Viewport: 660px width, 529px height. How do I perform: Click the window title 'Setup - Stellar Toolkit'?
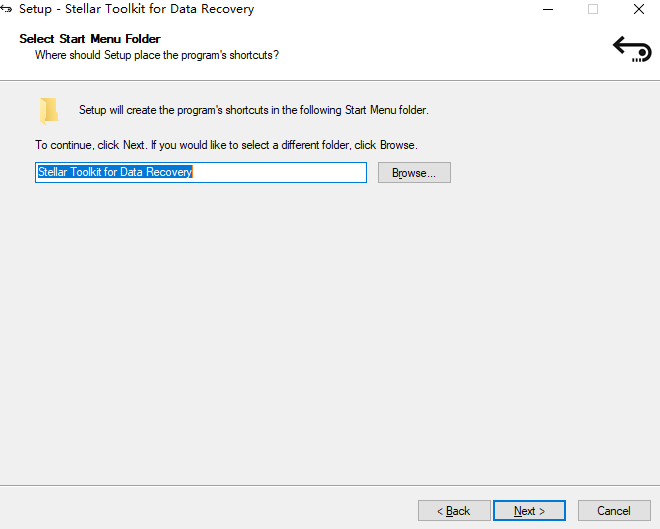coord(136,9)
